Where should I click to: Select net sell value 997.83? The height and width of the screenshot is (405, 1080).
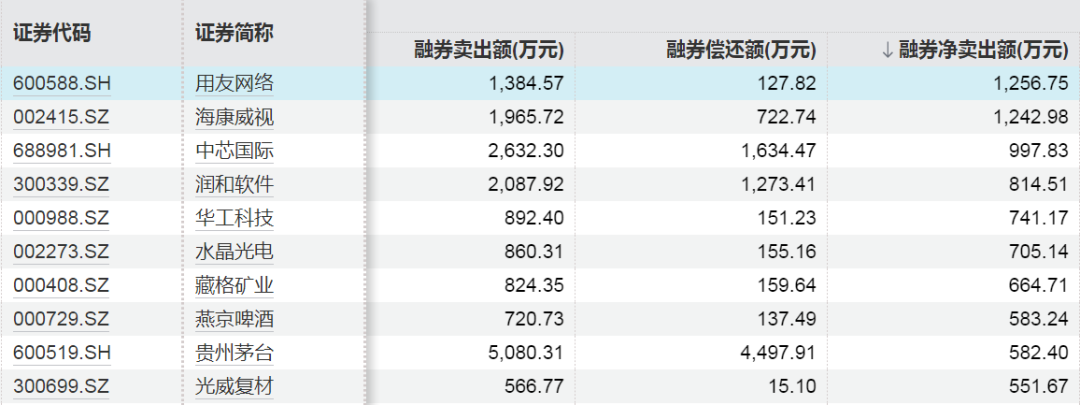pos(1039,151)
